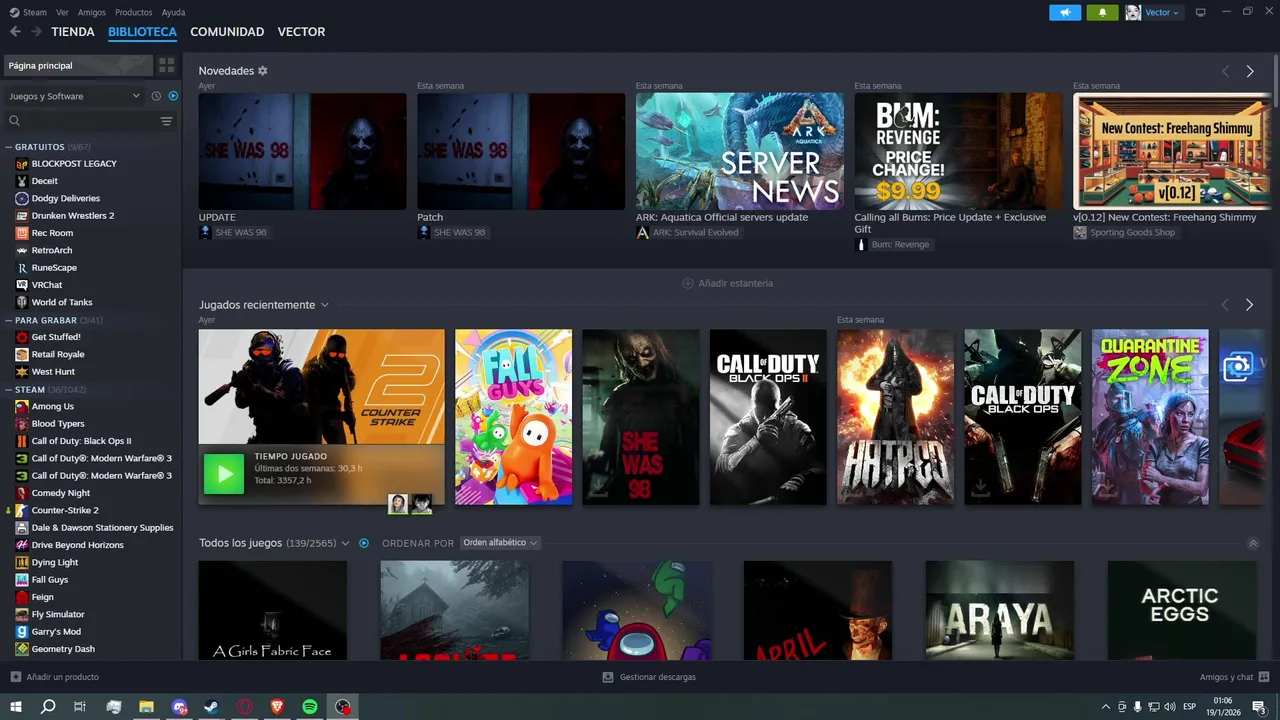
Task: Open advanced filters icon beside search
Action: [x=166, y=121]
